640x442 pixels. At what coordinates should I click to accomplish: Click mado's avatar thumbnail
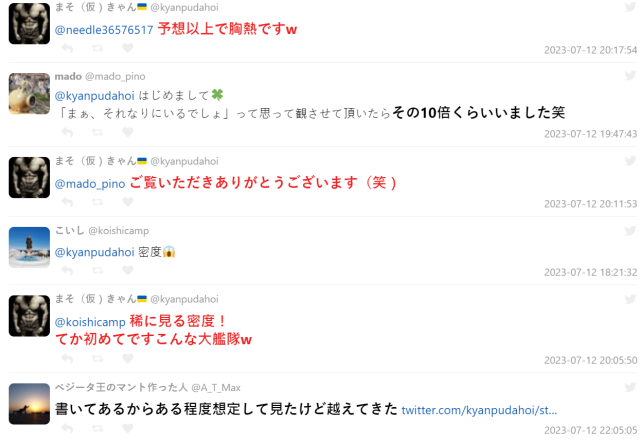[29, 93]
